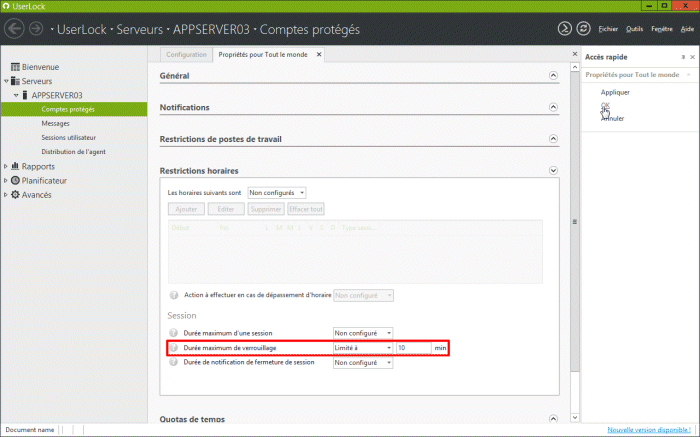This screenshot has height=437, width=700.
Task: Select Distribution de l'agent in the tree
Action: [73, 152]
